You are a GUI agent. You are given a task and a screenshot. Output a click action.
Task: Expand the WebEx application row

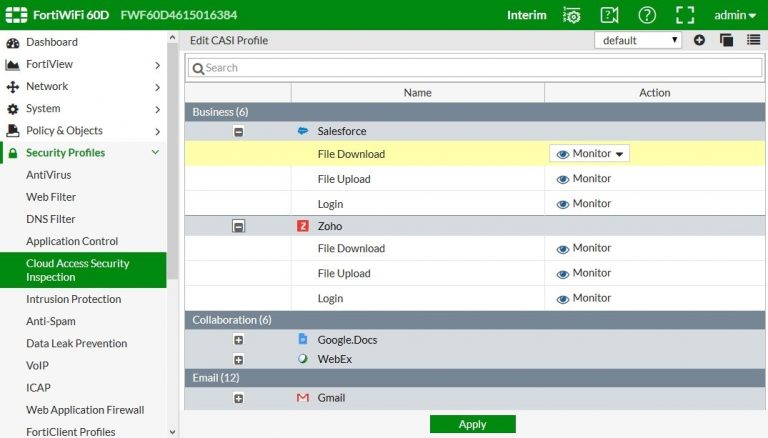point(238,359)
